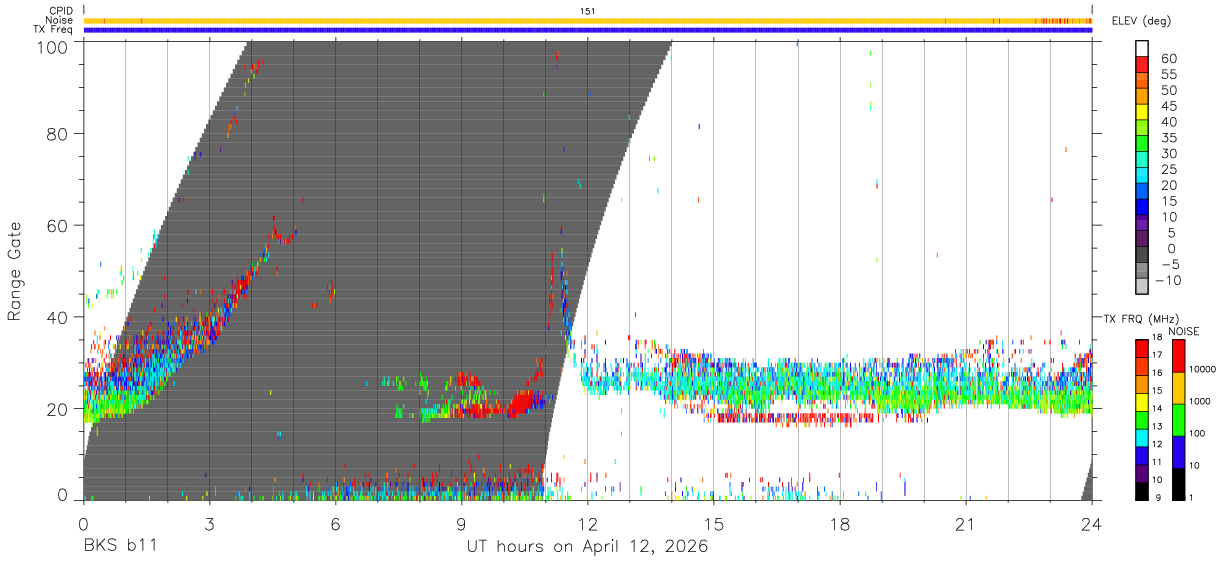
Task: Click the 80 tick on the Range Gate axis
Action: click(59, 134)
